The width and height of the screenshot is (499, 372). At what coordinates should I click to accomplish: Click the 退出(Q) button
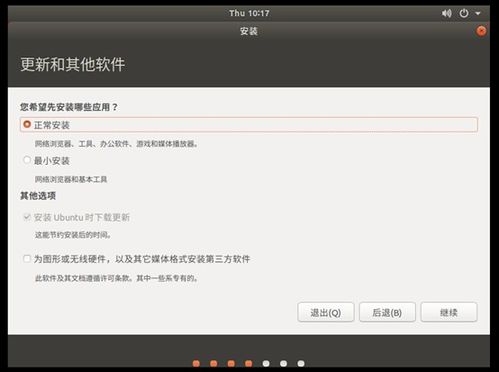click(x=326, y=312)
